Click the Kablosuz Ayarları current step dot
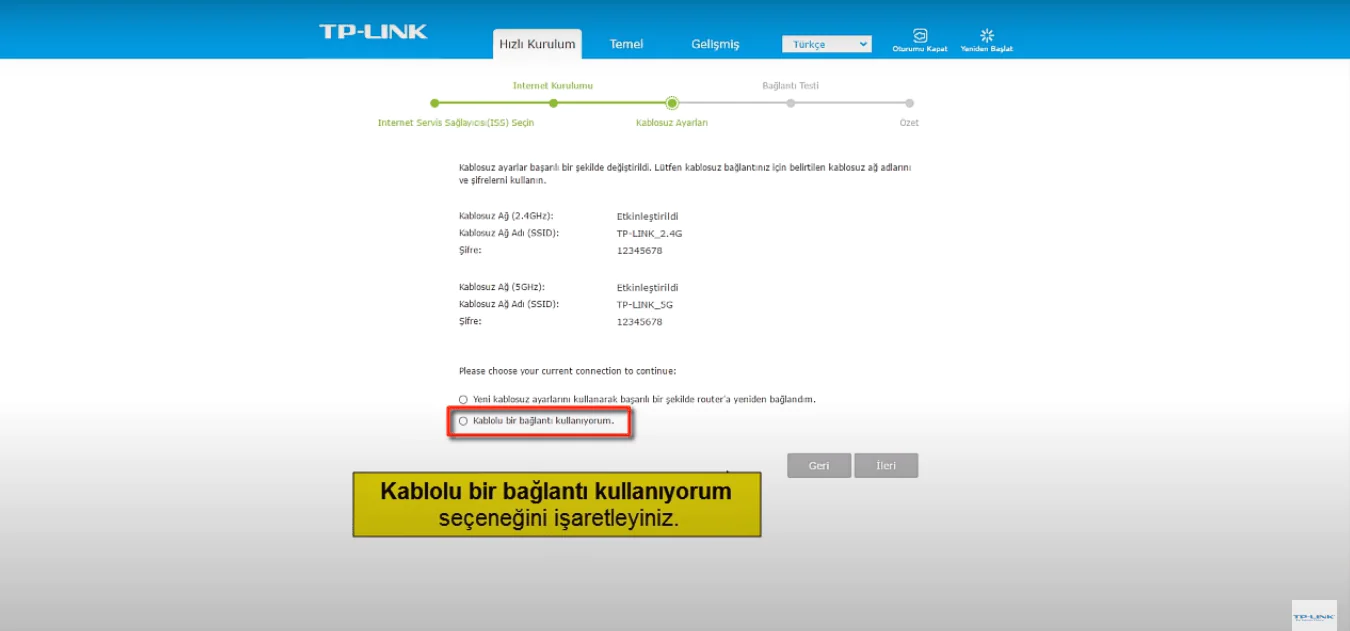Image resolution: width=1350 pixels, height=631 pixels. tap(672, 102)
